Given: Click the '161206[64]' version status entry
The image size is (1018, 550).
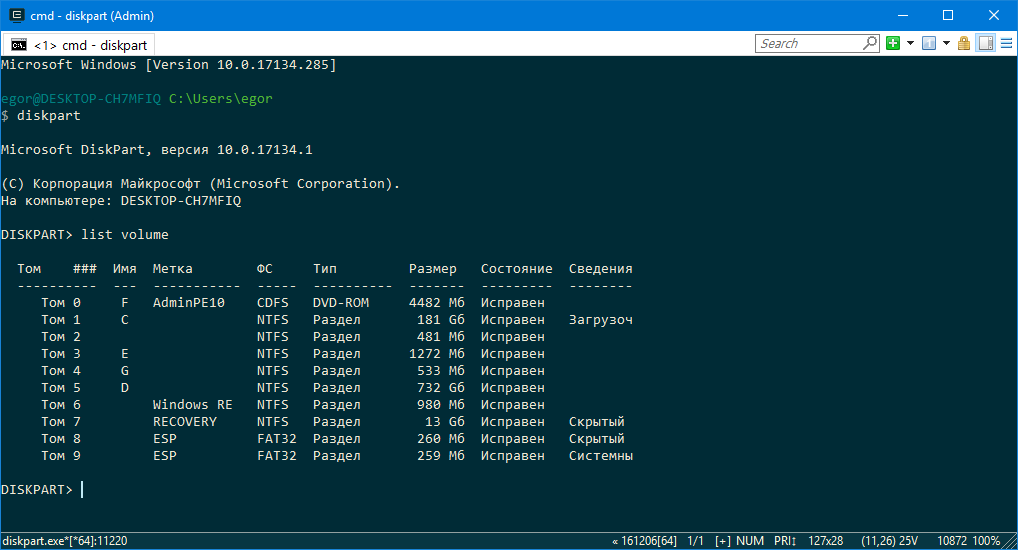Looking at the screenshot, I should 645,541.
